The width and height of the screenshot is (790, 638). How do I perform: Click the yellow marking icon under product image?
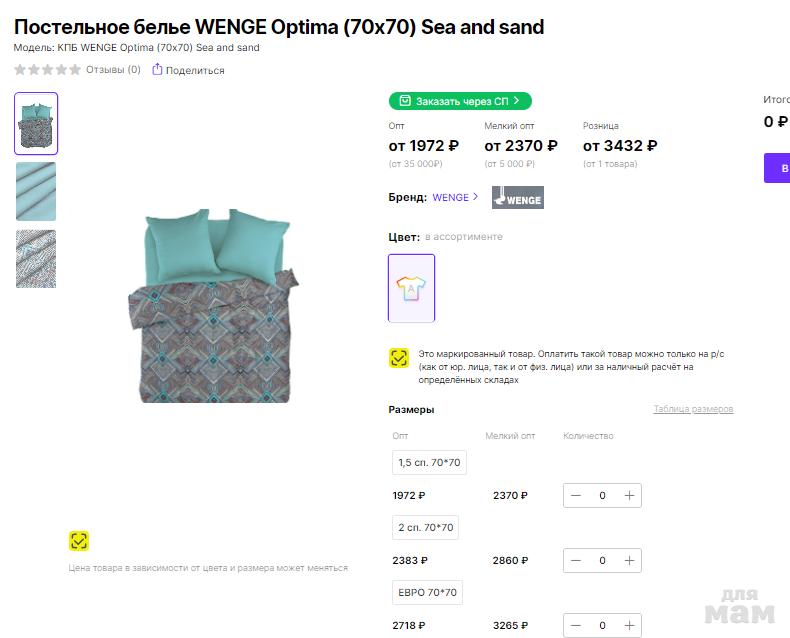pyautogui.click(x=79, y=541)
